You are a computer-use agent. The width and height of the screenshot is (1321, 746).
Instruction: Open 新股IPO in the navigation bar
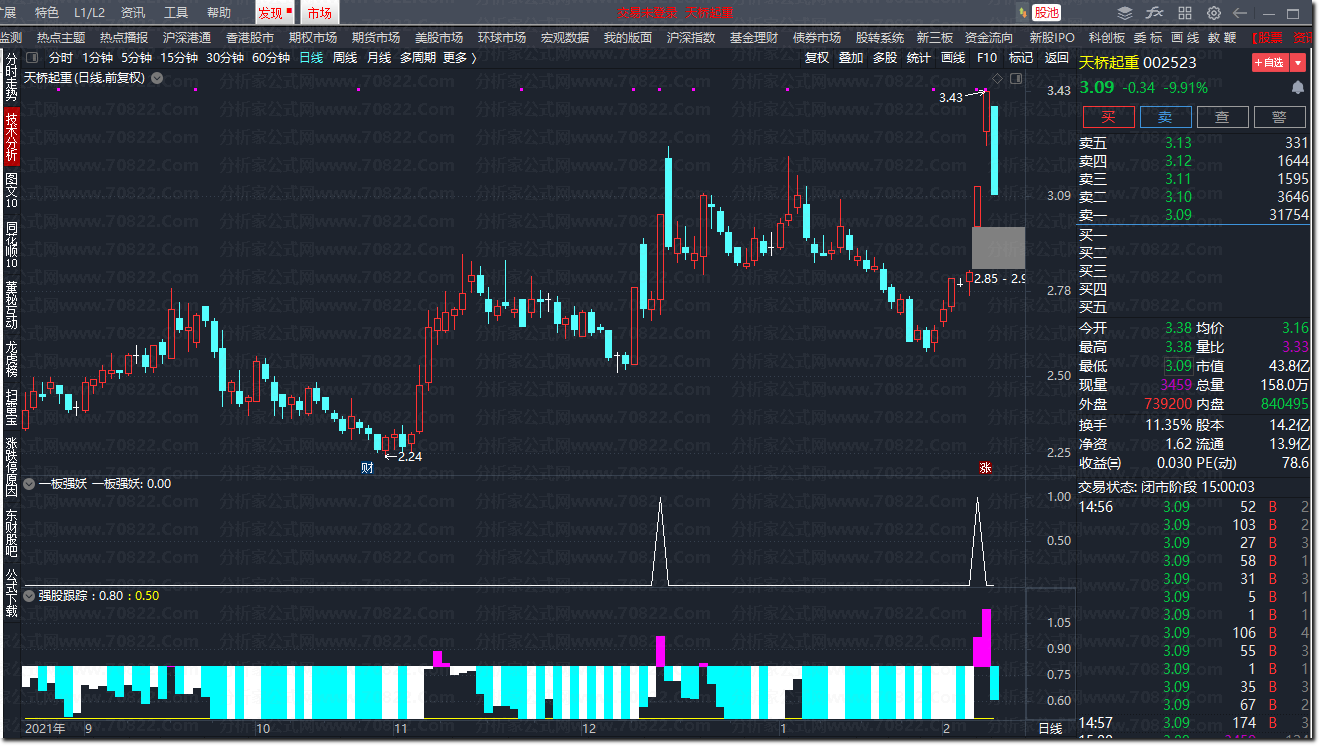coord(1052,38)
